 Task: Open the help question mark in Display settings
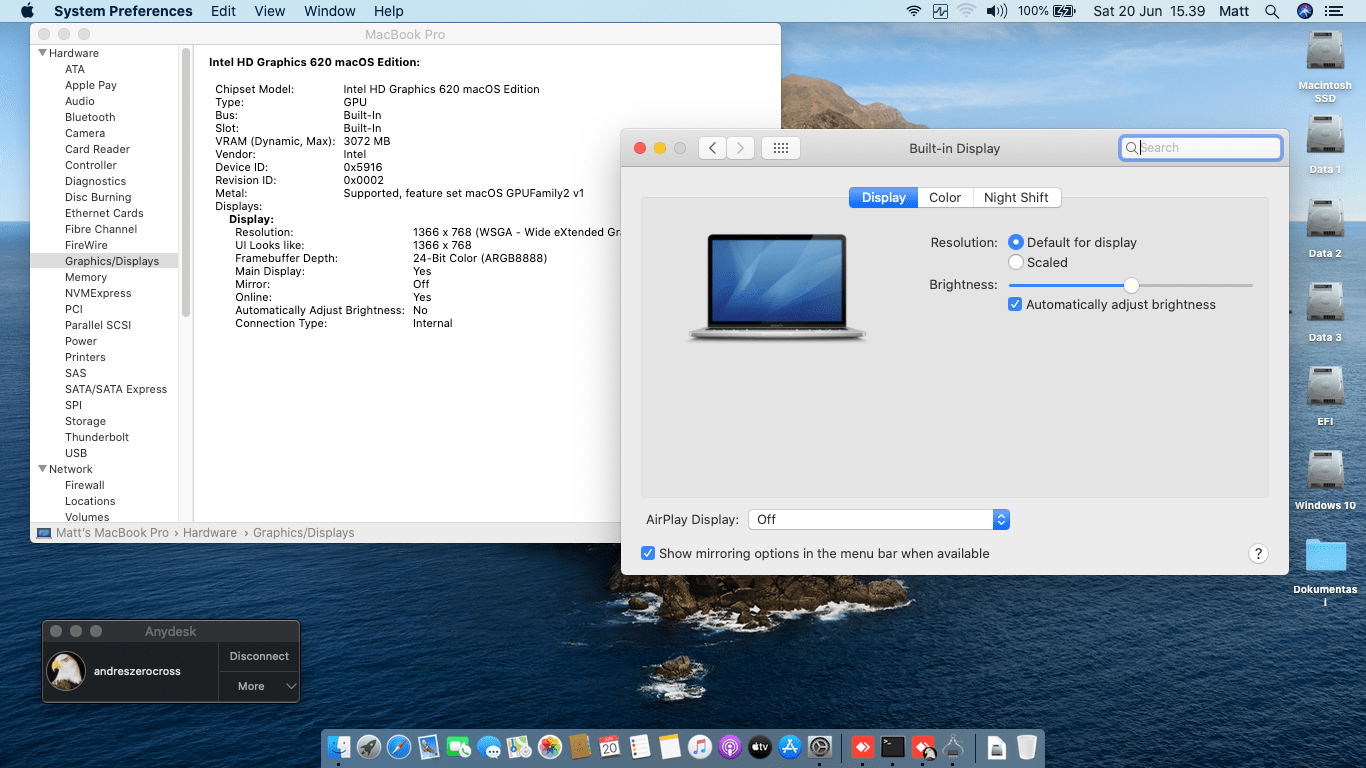point(1258,553)
